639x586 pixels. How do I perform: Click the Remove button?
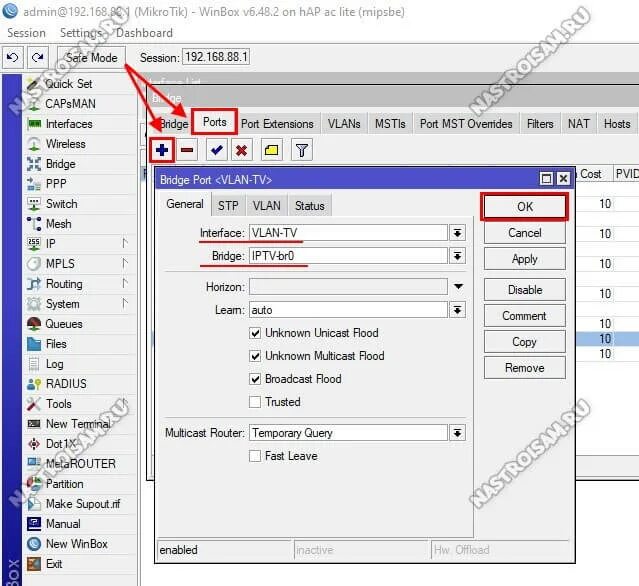click(x=524, y=368)
